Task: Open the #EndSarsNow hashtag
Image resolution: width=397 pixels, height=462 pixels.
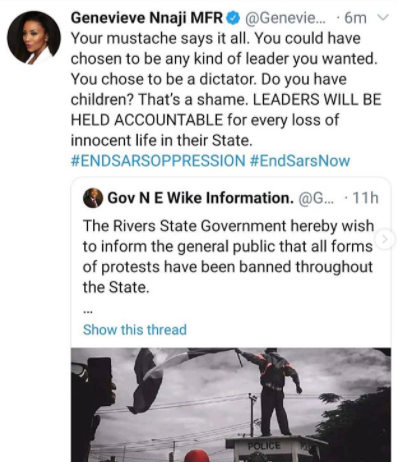Action: click(300, 161)
